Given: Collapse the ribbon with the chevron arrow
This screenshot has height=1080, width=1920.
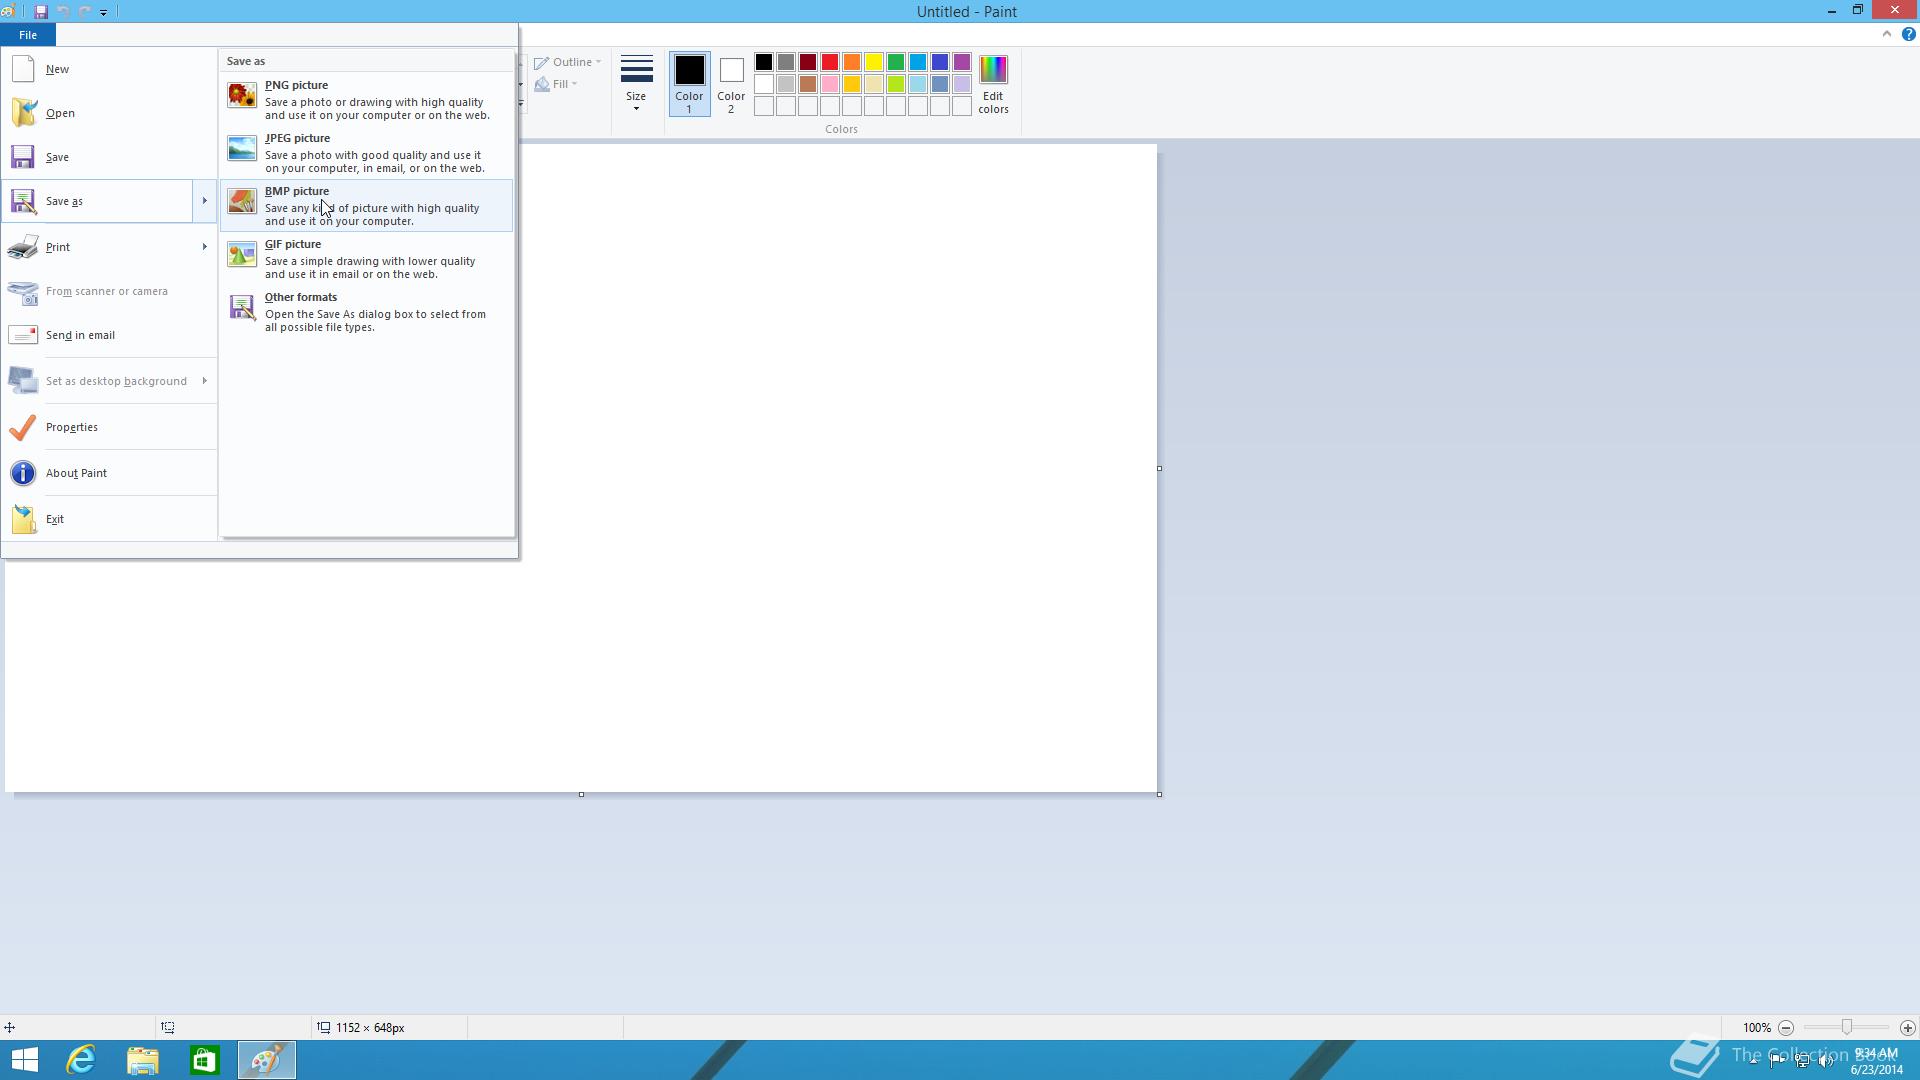Looking at the screenshot, I should point(1886,33).
